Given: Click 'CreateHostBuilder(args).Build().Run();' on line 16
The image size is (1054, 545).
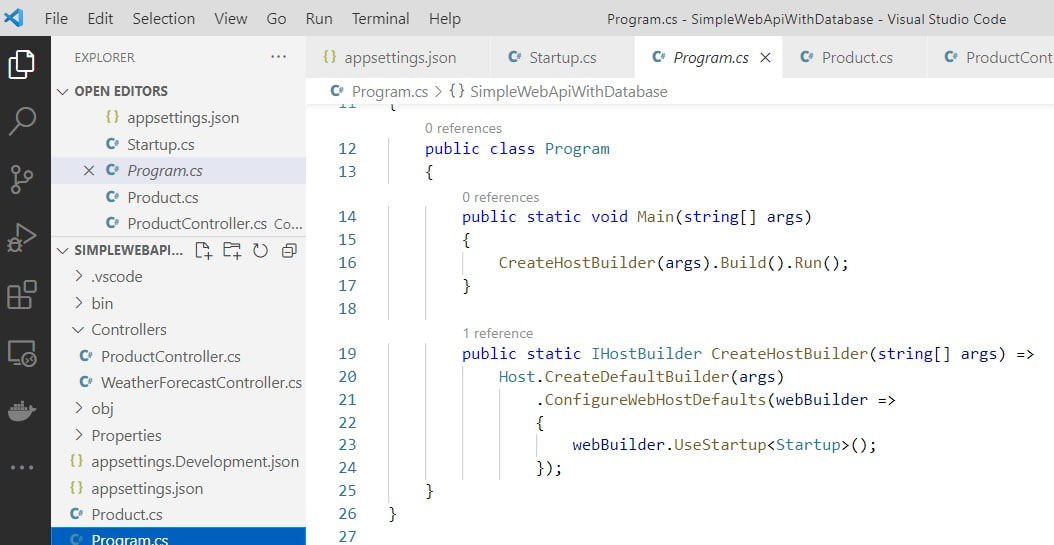Looking at the screenshot, I should click(x=674, y=263).
